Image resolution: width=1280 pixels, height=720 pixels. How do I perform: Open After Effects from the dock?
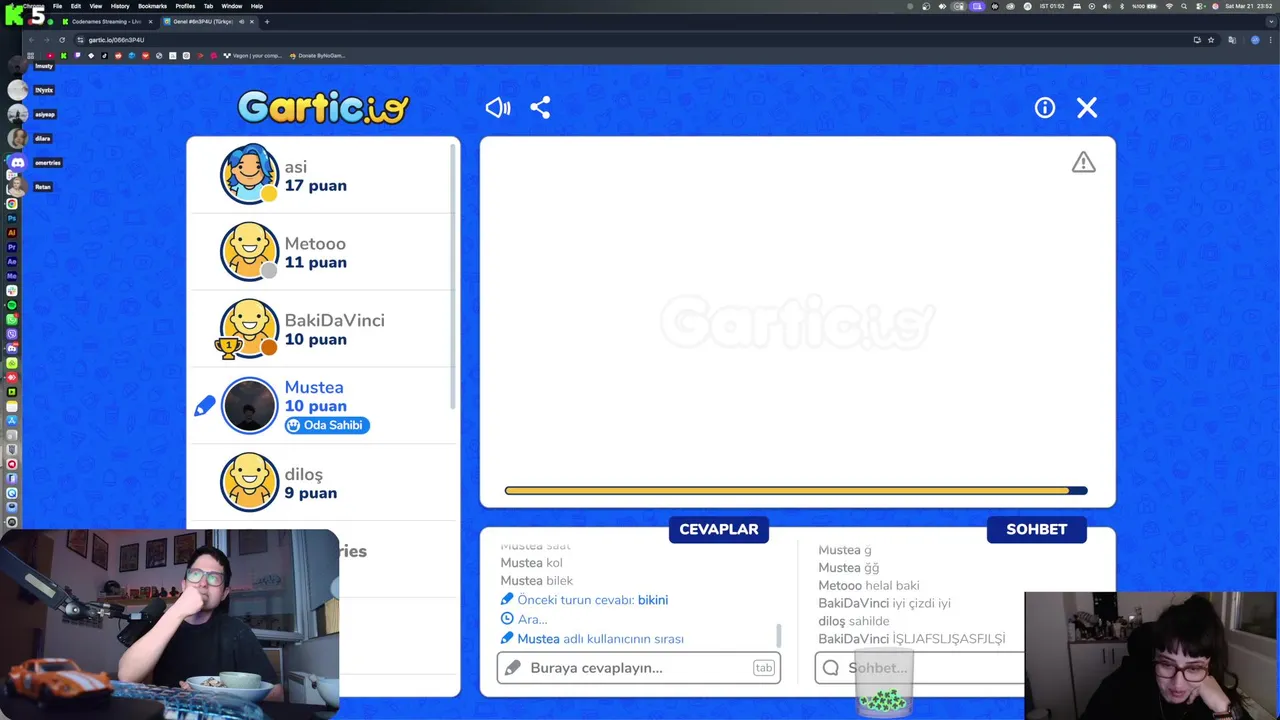click(x=12, y=261)
